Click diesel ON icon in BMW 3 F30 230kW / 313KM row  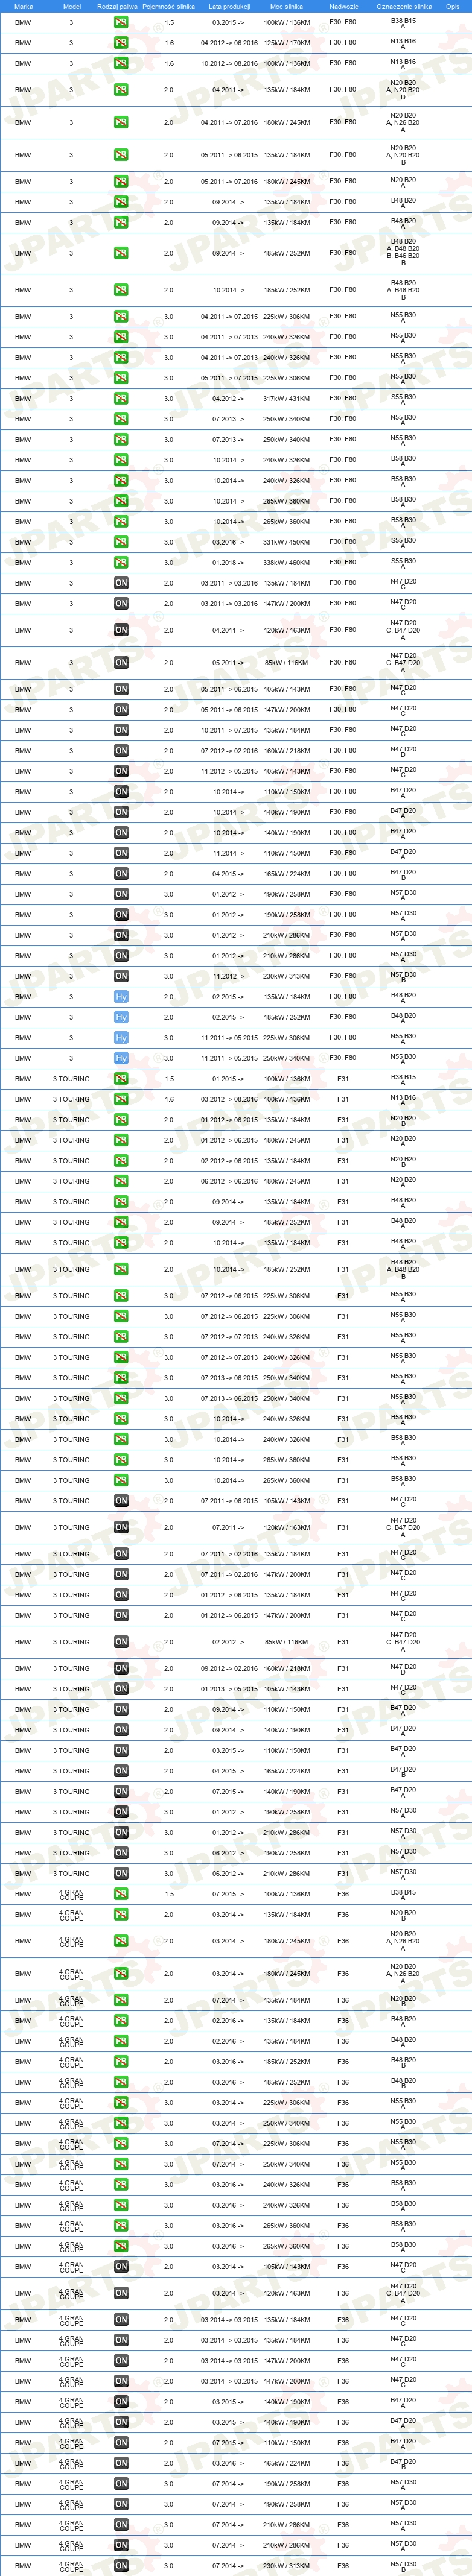pyautogui.click(x=121, y=976)
